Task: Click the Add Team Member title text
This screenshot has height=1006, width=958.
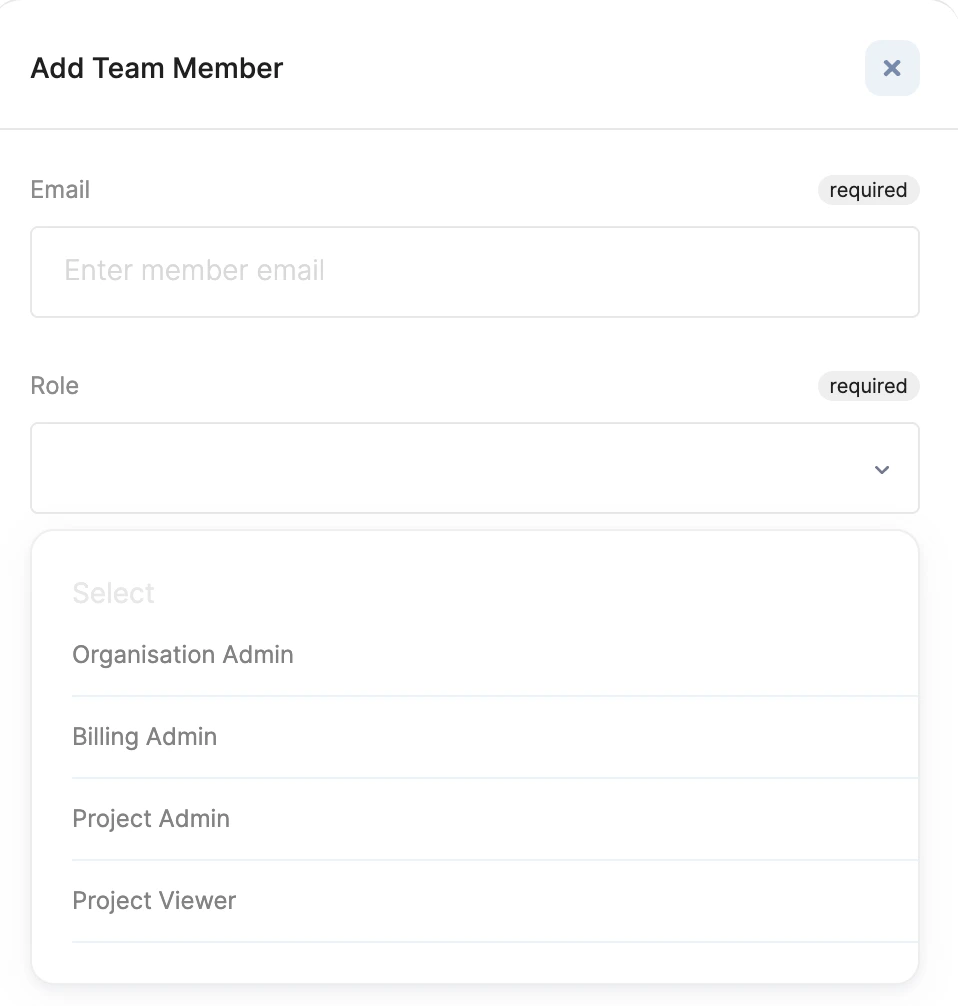Action: point(156,68)
